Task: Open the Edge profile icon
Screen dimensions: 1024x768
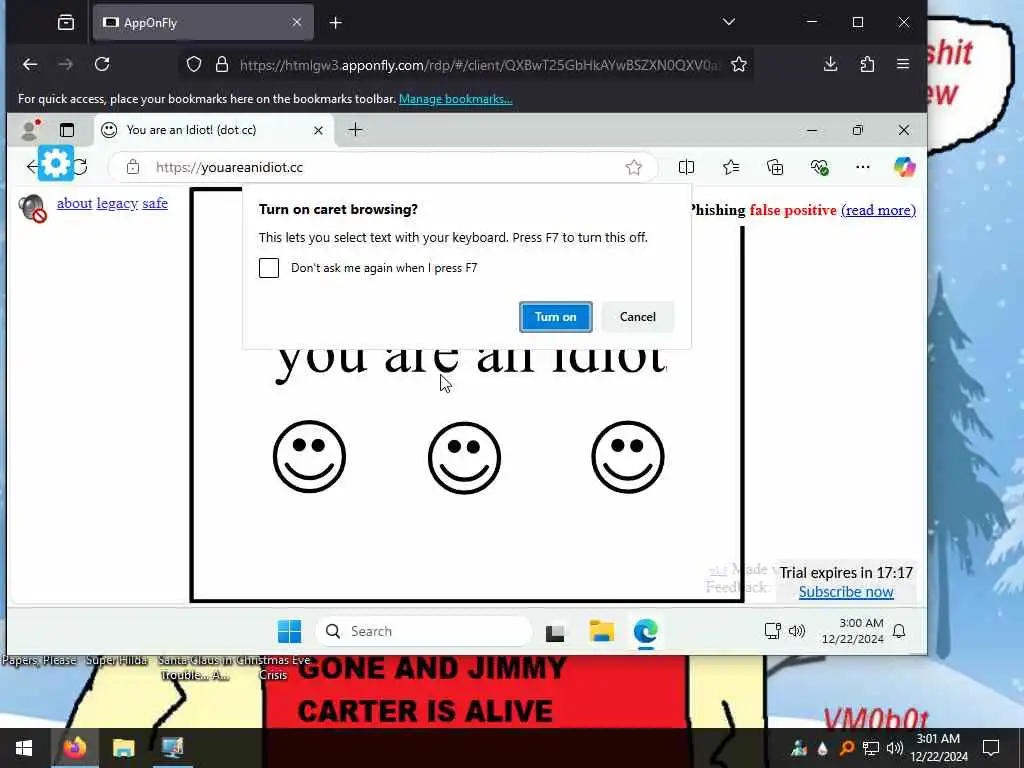Action: click(x=30, y=130)
